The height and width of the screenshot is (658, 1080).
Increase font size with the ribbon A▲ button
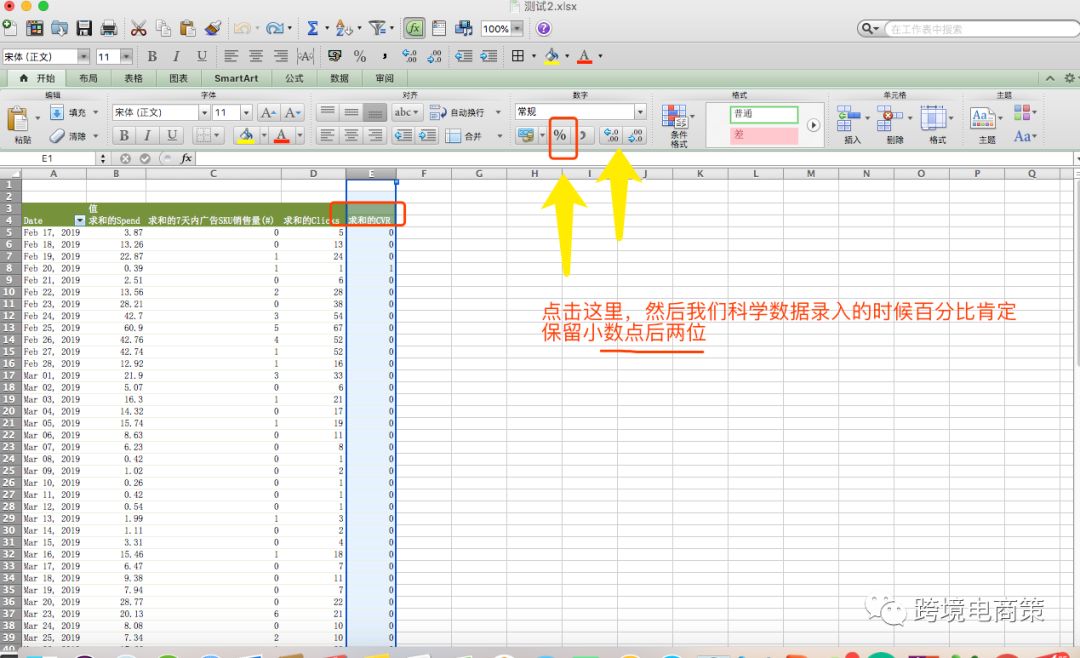click(268, 112)
